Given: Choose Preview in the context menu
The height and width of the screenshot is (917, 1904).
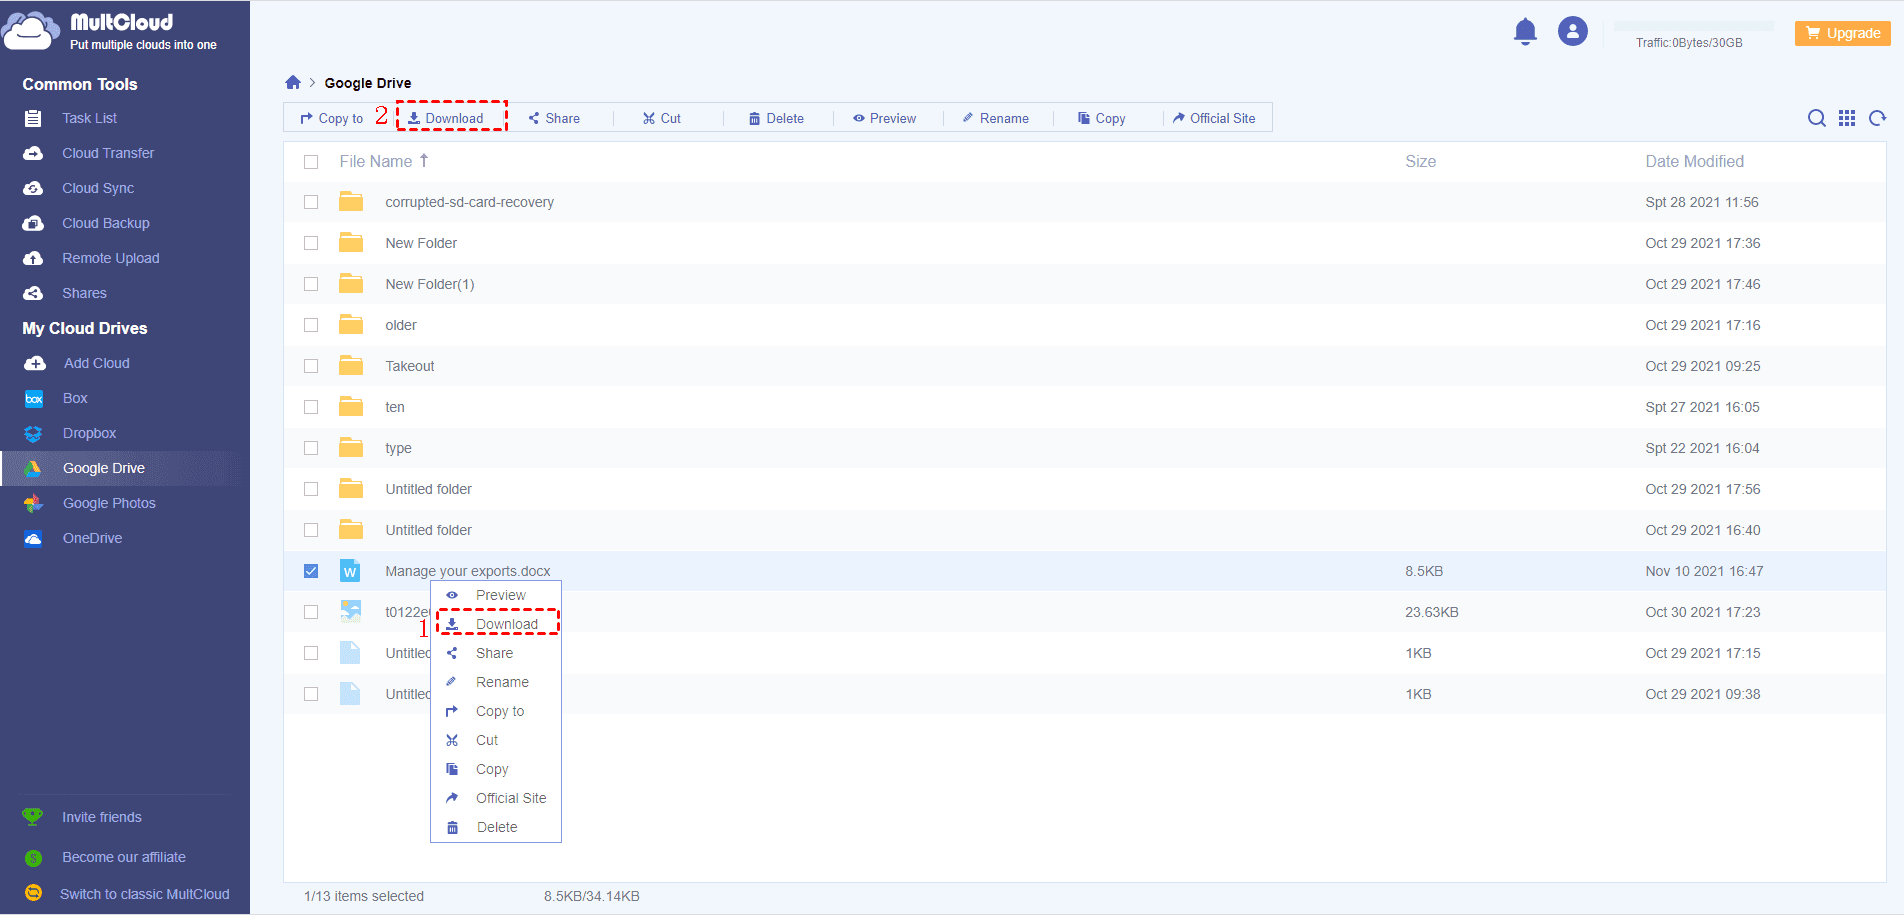Looking at the screenshot, I should (496, 595).
